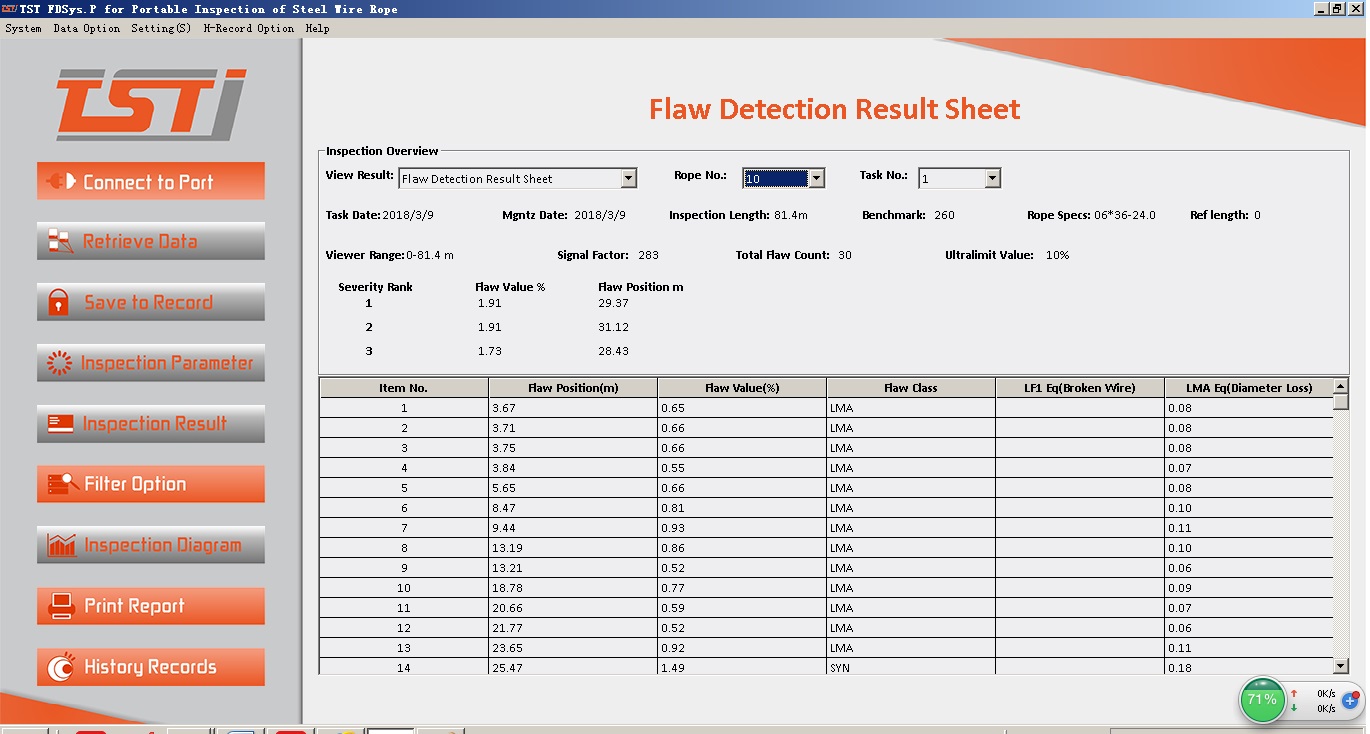Click the green 71% circle widget

(x=1262, y=699)
